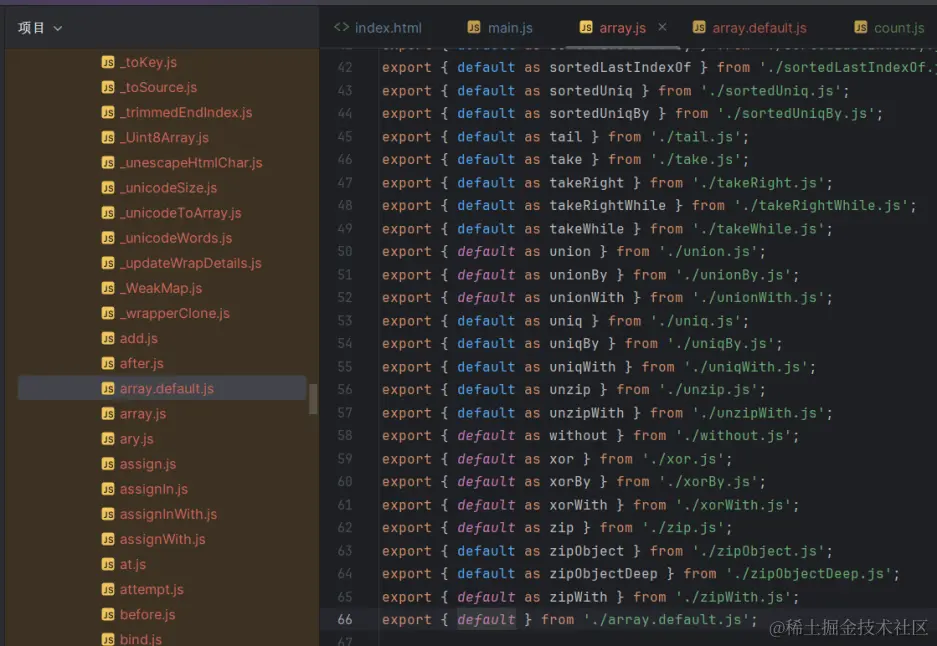Click the JS icon beside after.js
The image size is (937, 646).
108,363
